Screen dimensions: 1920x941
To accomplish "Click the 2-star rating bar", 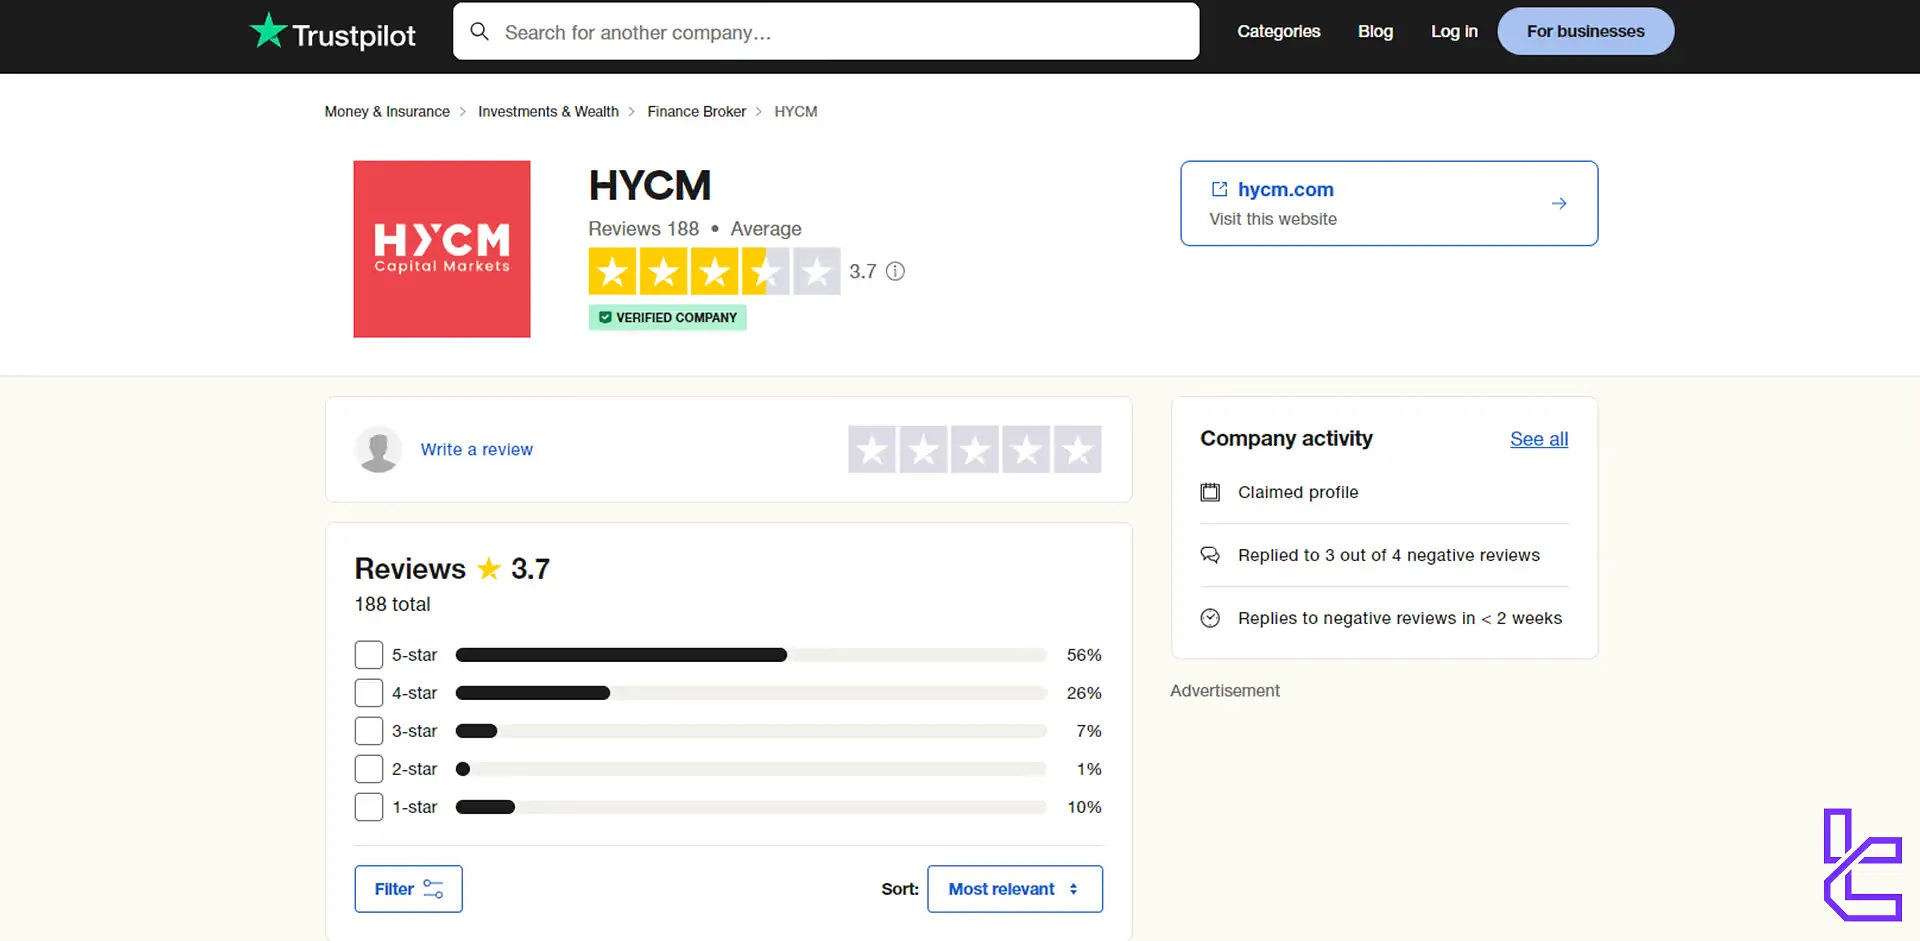I will pyautogui.click(x=751, y=769).
